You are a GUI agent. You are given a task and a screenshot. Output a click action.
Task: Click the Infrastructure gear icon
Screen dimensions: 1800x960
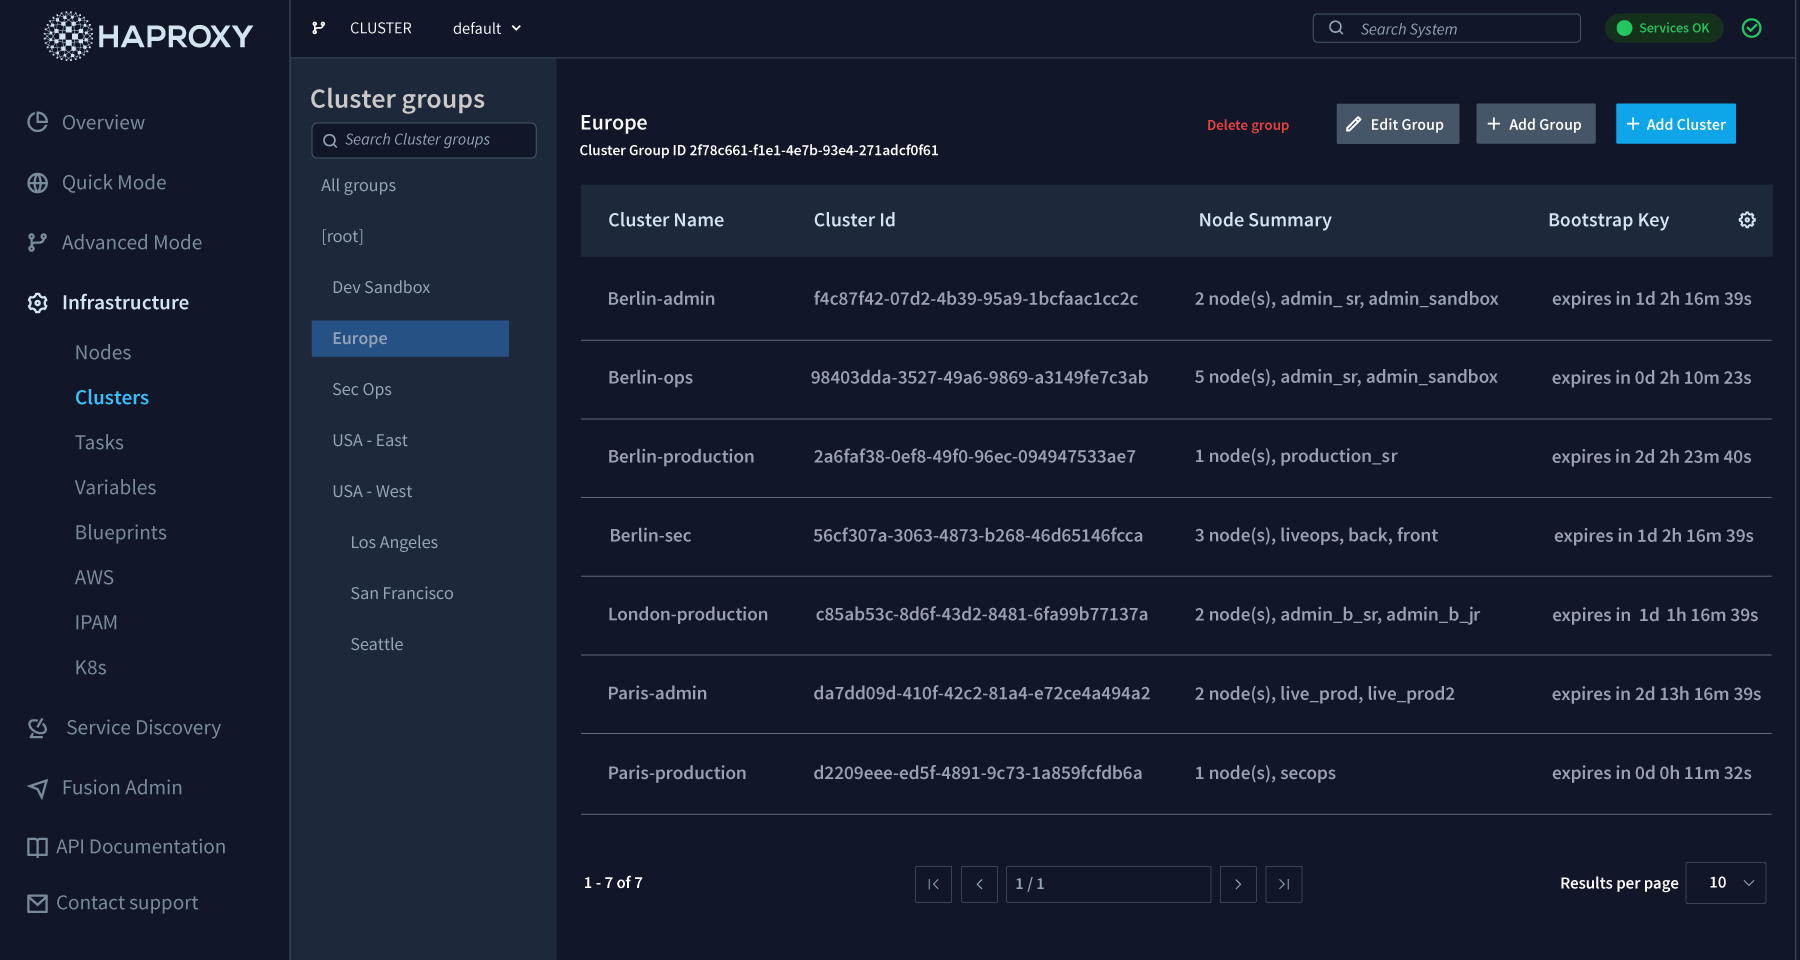tap(37, 302)
